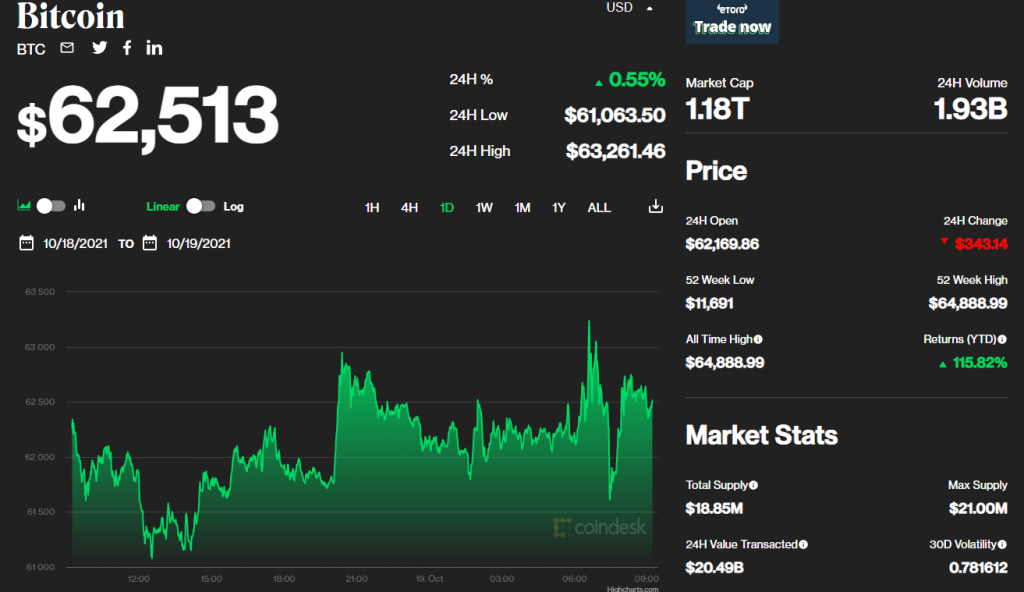Click the 24H Open value $62,169.86

pos(722,244)
